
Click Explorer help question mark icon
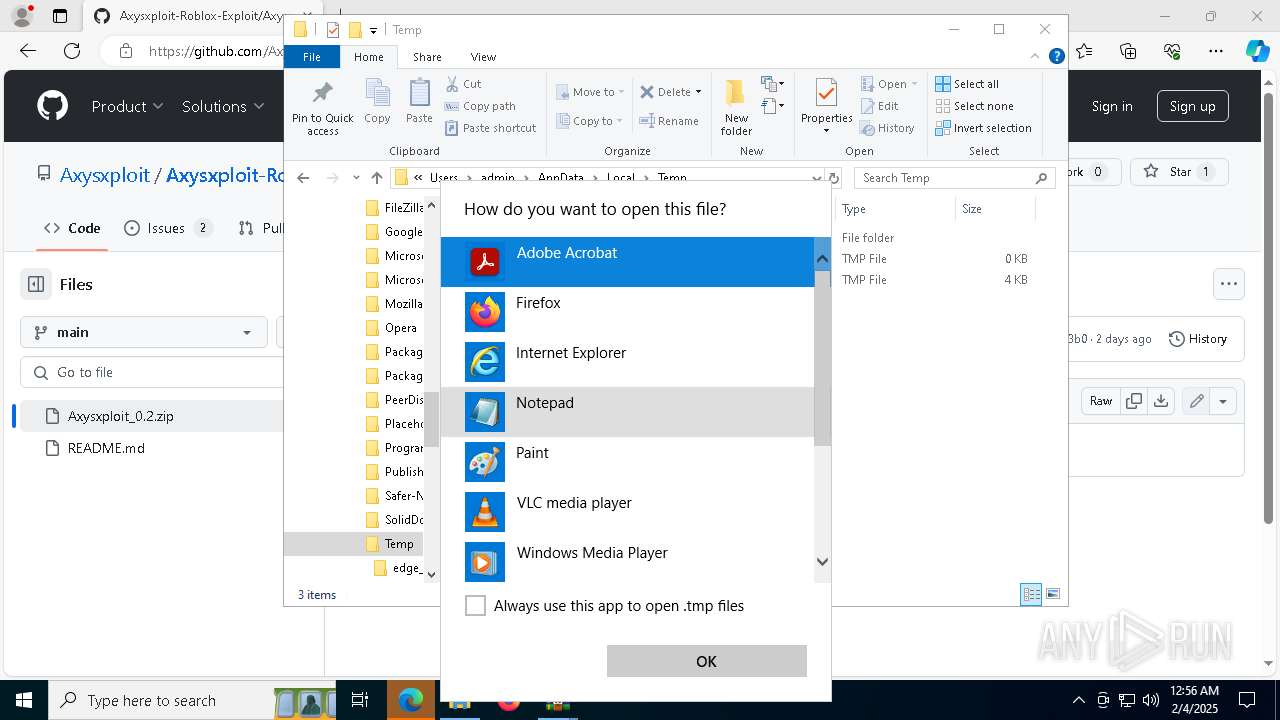(1056, 57)
